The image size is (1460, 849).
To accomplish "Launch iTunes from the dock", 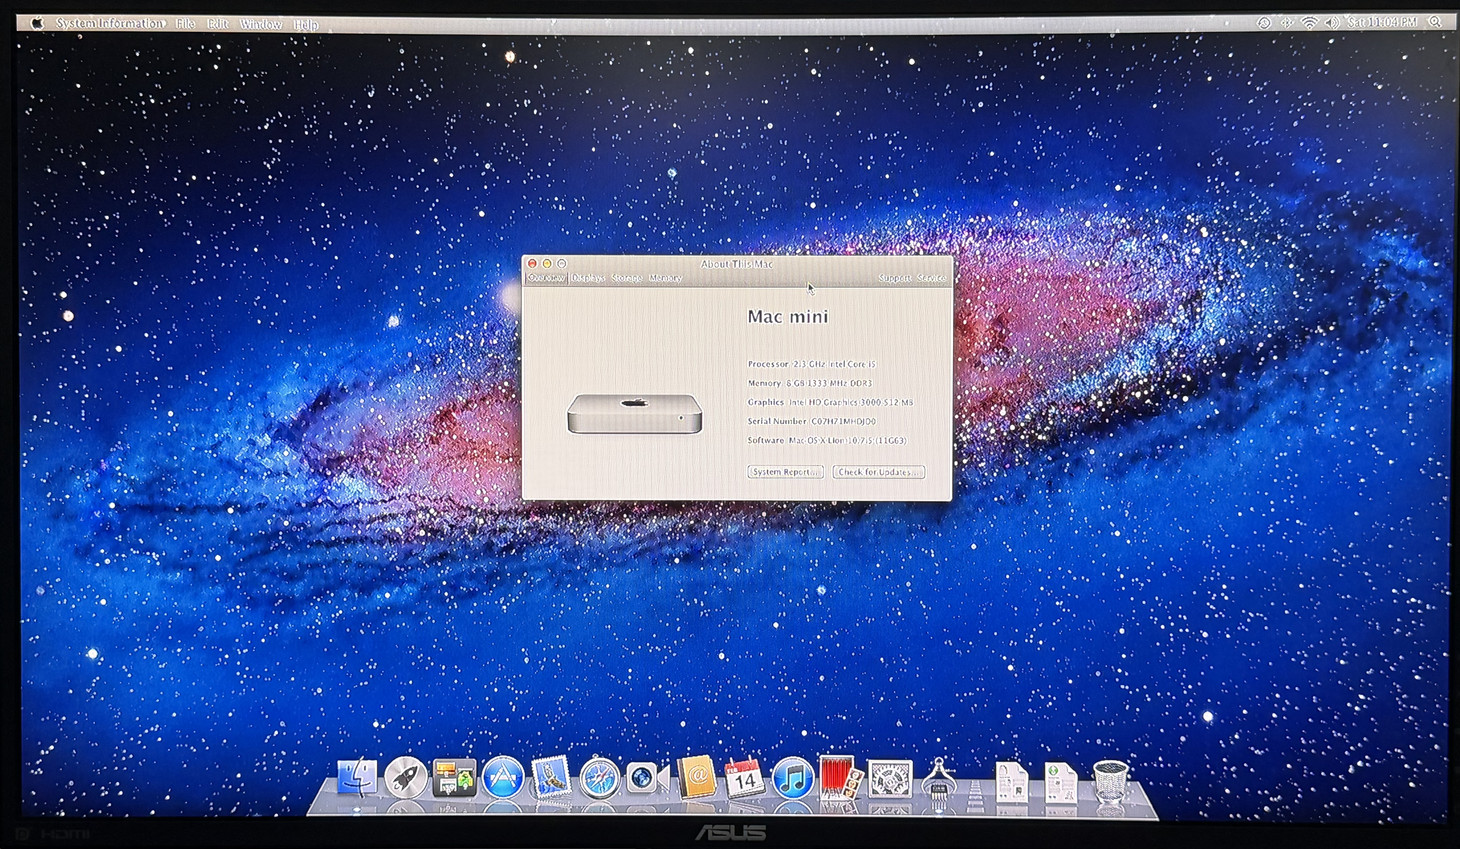I will point(792,777).
